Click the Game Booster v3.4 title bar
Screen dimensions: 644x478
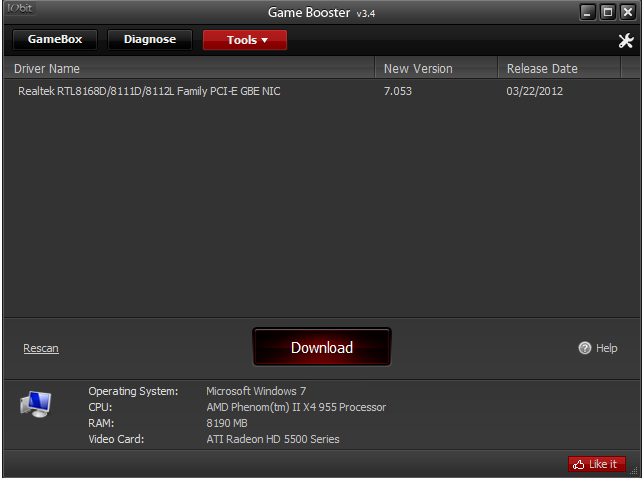tap(322, 12)
